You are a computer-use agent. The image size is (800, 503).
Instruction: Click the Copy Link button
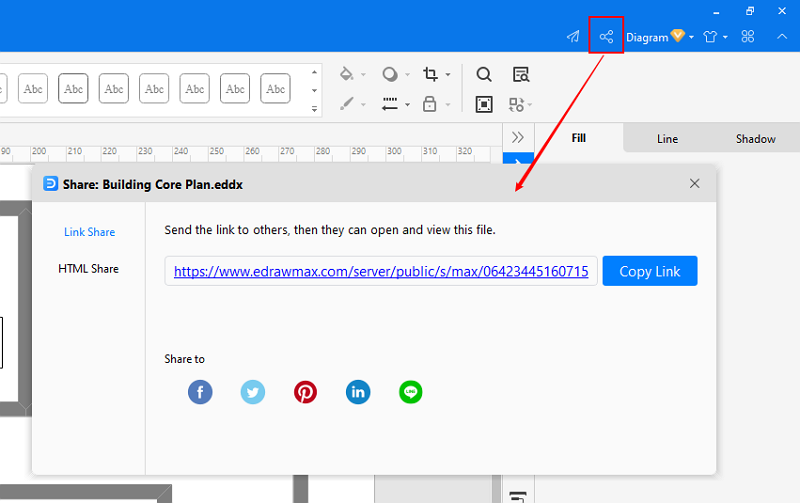[x=649, y=271]
